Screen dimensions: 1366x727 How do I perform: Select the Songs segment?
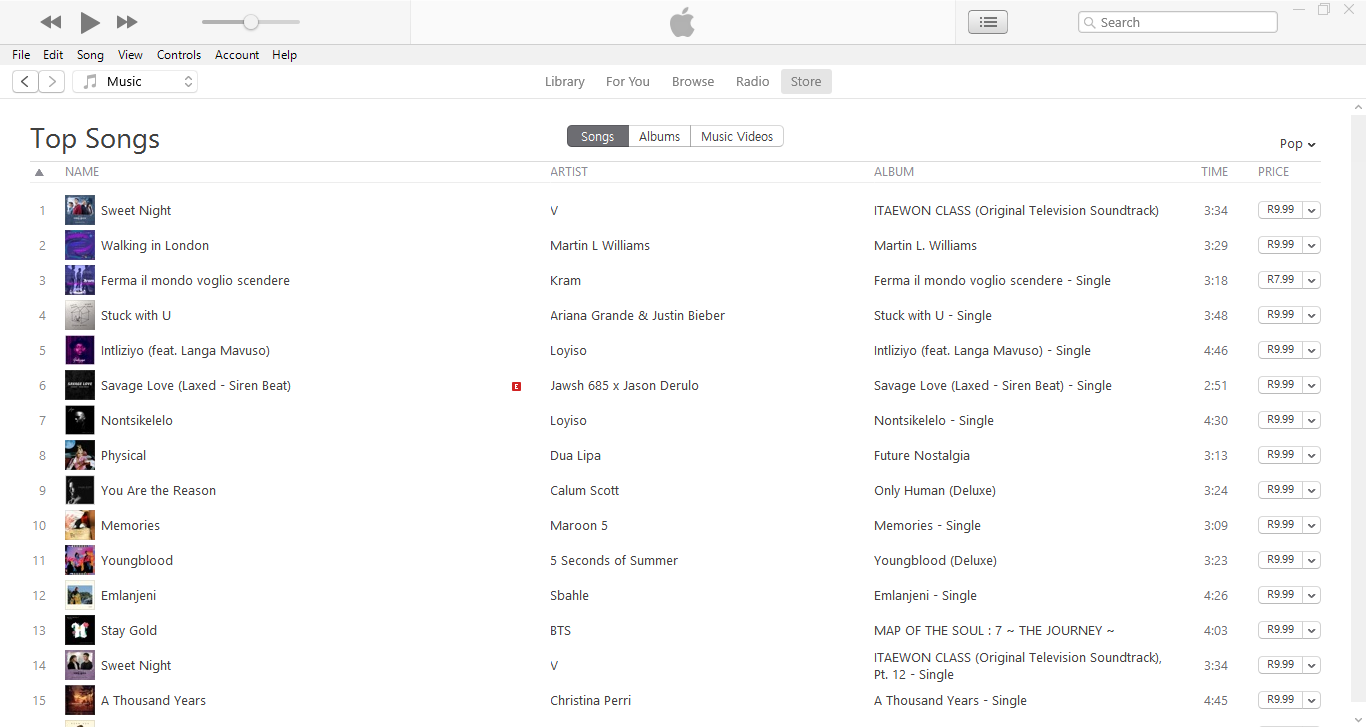[598, 137]
